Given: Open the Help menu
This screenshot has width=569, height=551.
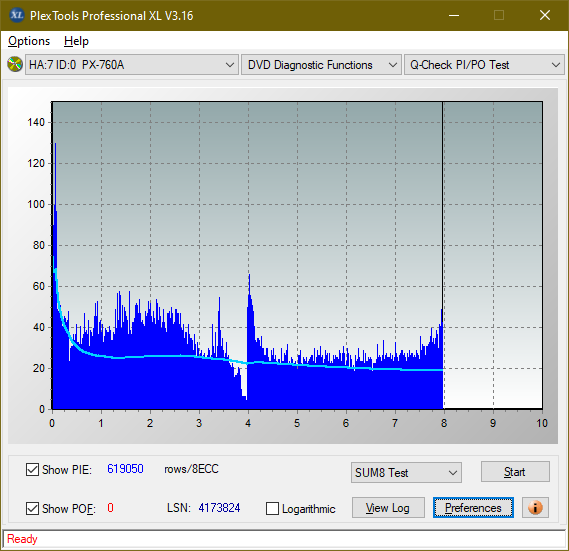Looking at the screenshot, I should click(x=76, y=41).
